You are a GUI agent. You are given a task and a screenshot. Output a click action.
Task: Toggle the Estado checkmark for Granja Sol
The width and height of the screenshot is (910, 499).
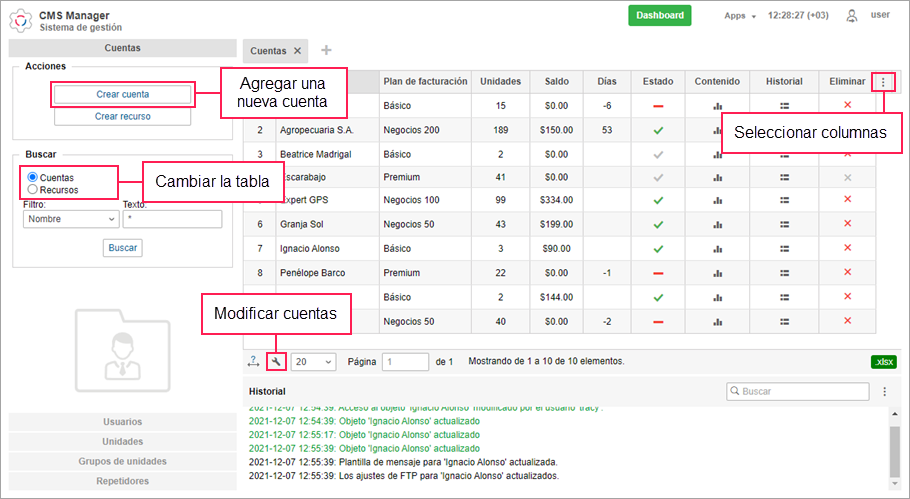click(658, 225)
